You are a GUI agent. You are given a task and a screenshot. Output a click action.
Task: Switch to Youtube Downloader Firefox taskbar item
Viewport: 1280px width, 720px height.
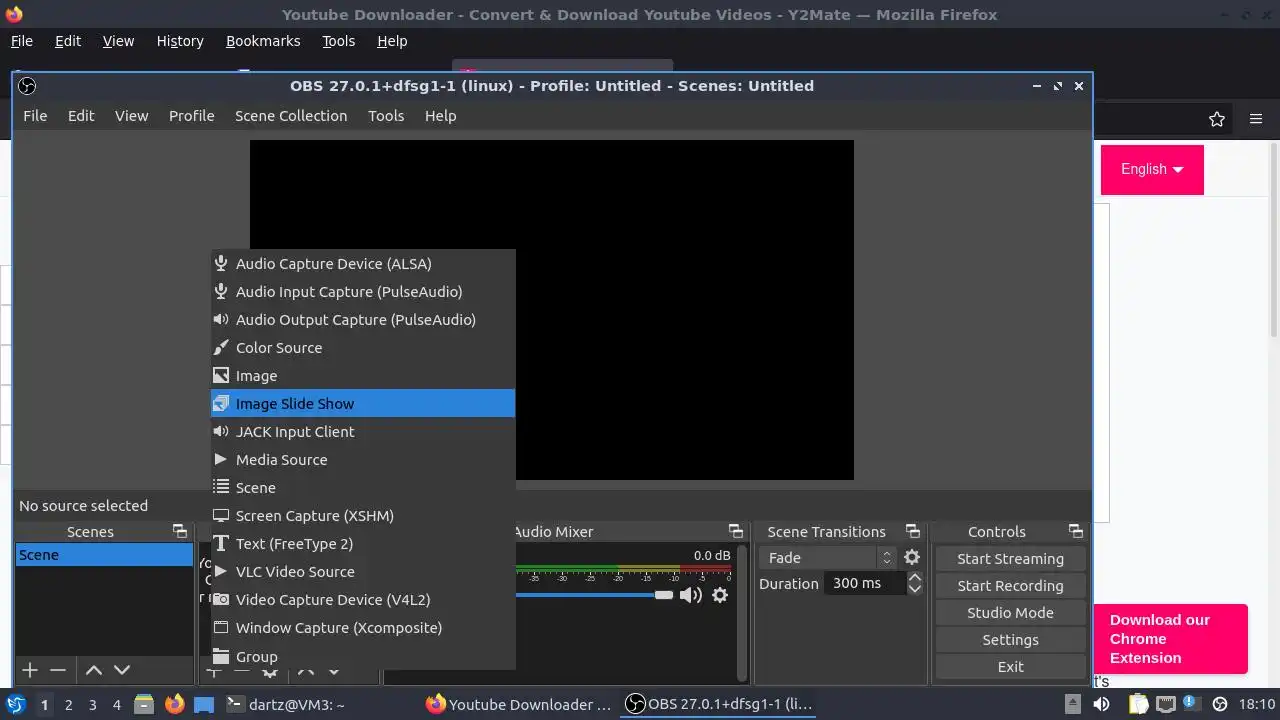519,705
